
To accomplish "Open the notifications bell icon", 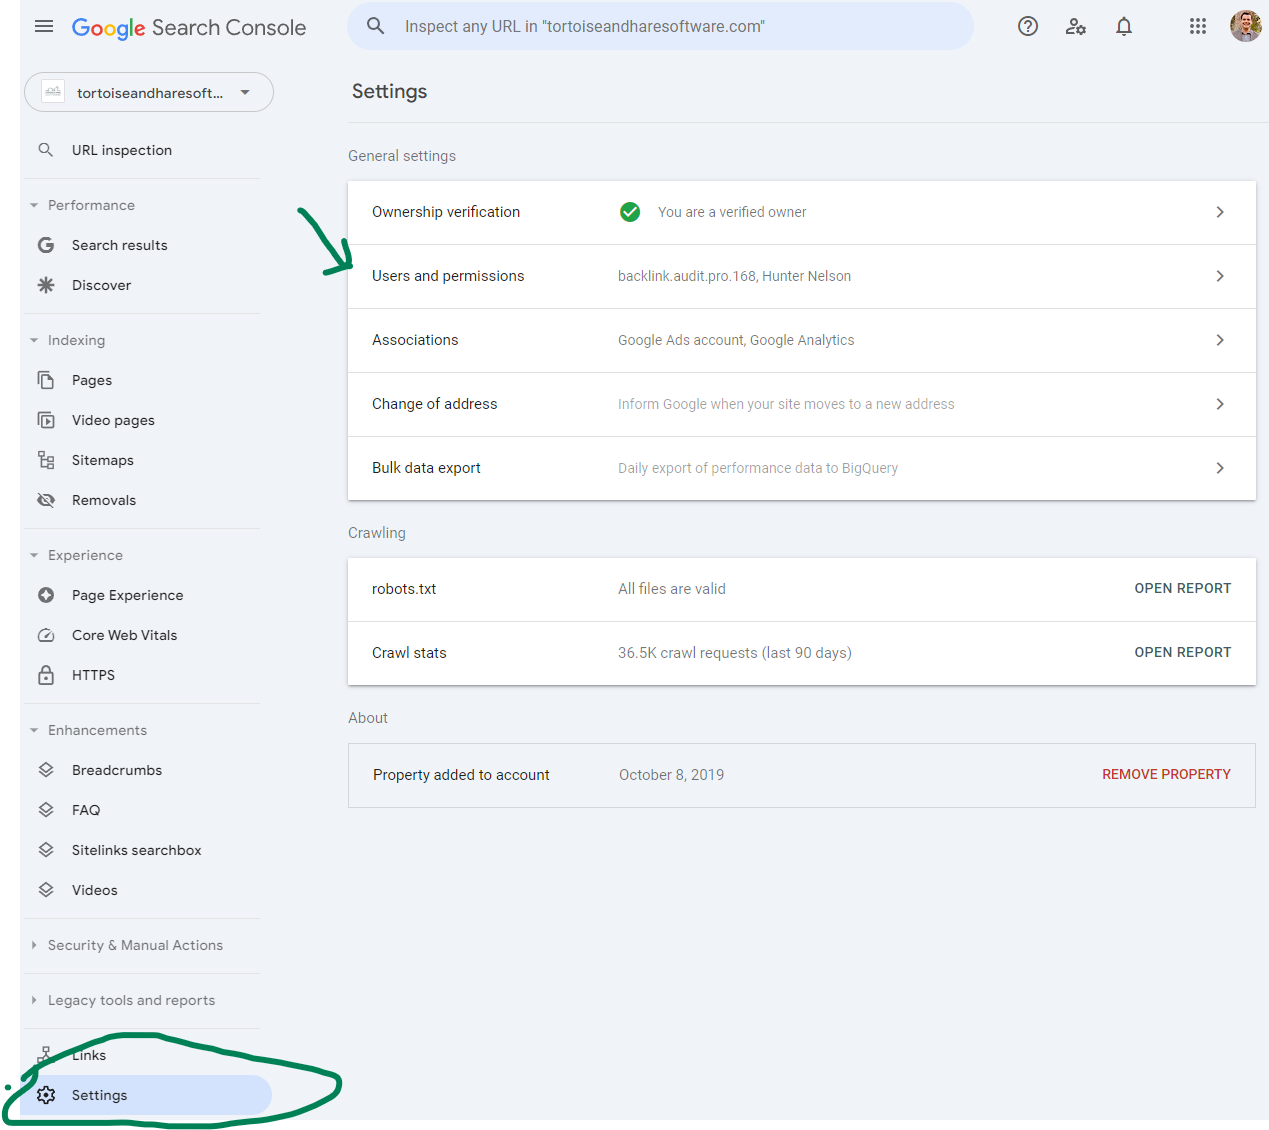I will pyautogui.click(x=1124, y=27).
